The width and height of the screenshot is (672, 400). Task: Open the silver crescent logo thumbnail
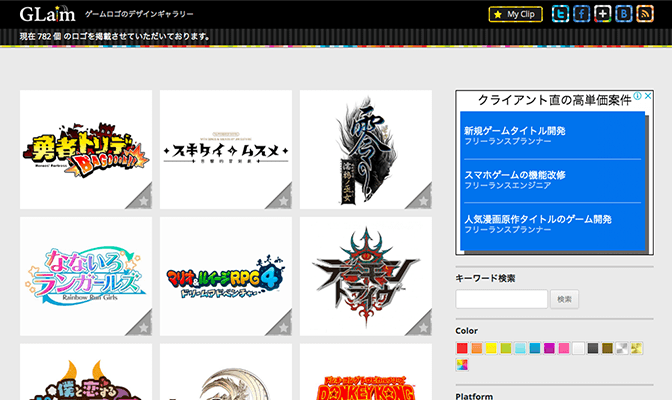click(226, 372)
